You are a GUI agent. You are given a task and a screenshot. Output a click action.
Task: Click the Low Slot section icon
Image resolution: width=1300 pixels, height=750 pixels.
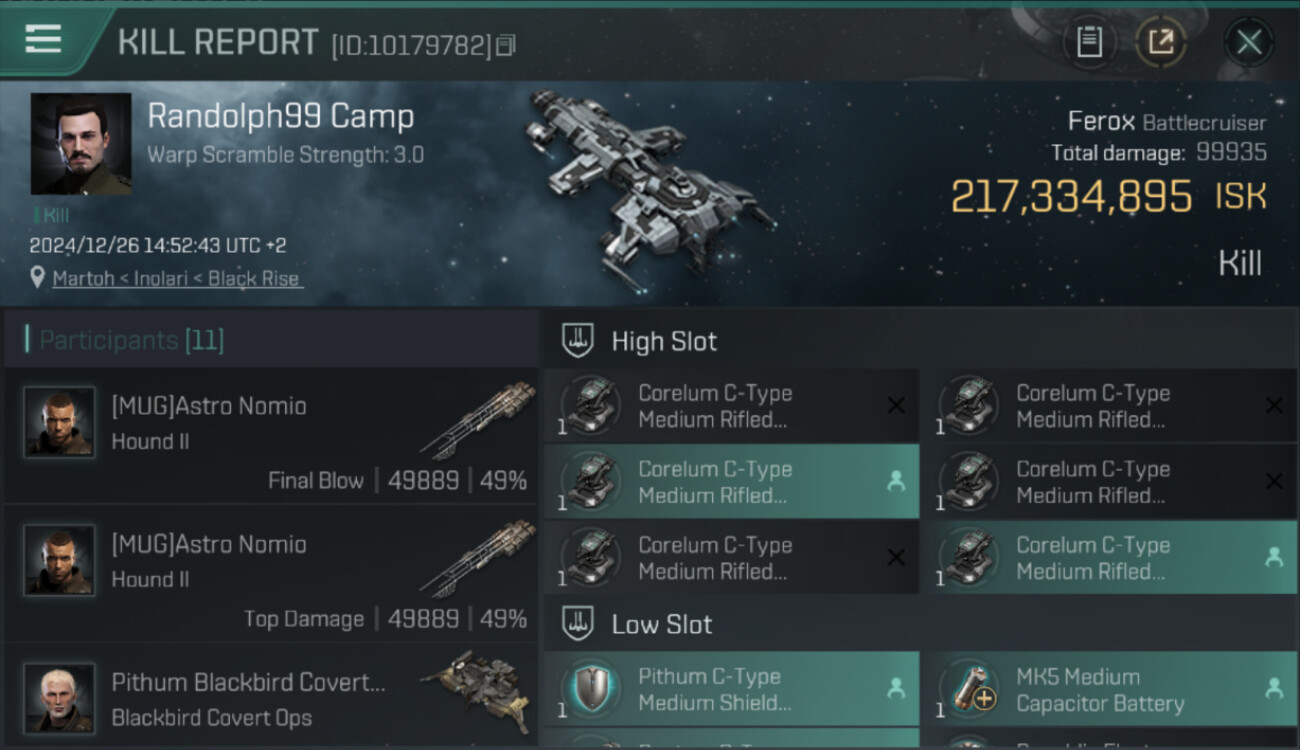coord(579,624)
